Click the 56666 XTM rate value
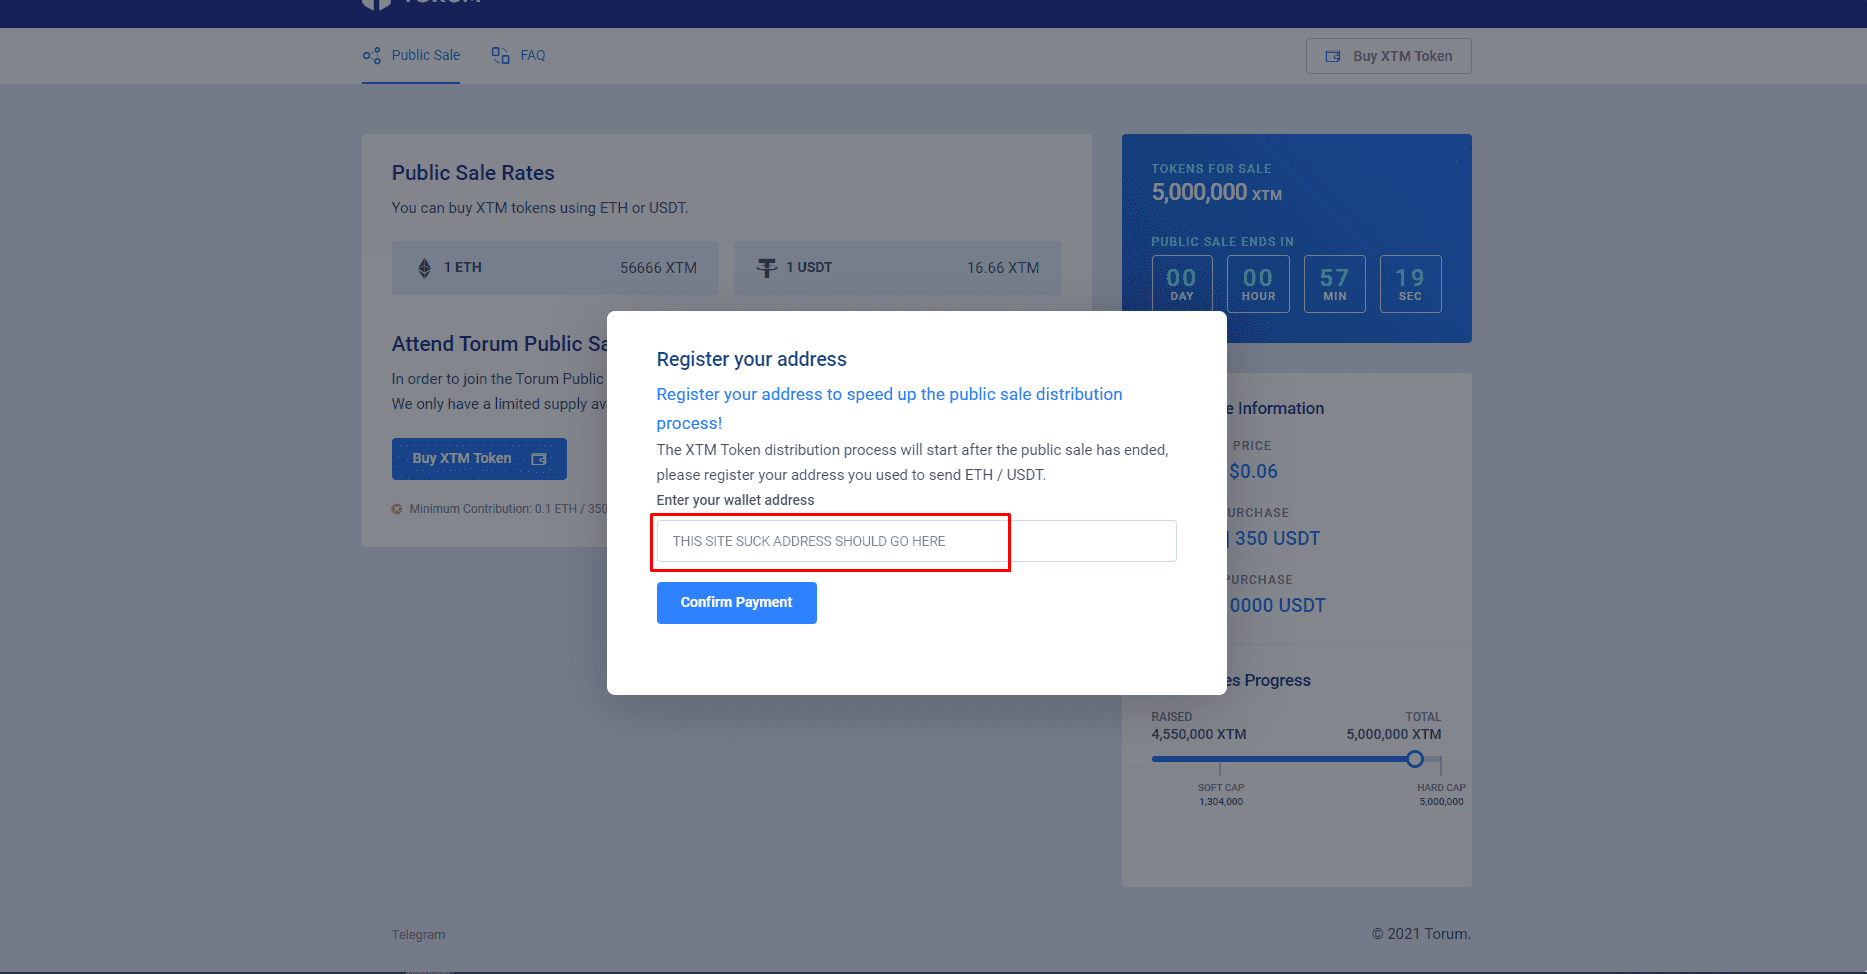Screen dimensions: 1867x974 point(658,268)
